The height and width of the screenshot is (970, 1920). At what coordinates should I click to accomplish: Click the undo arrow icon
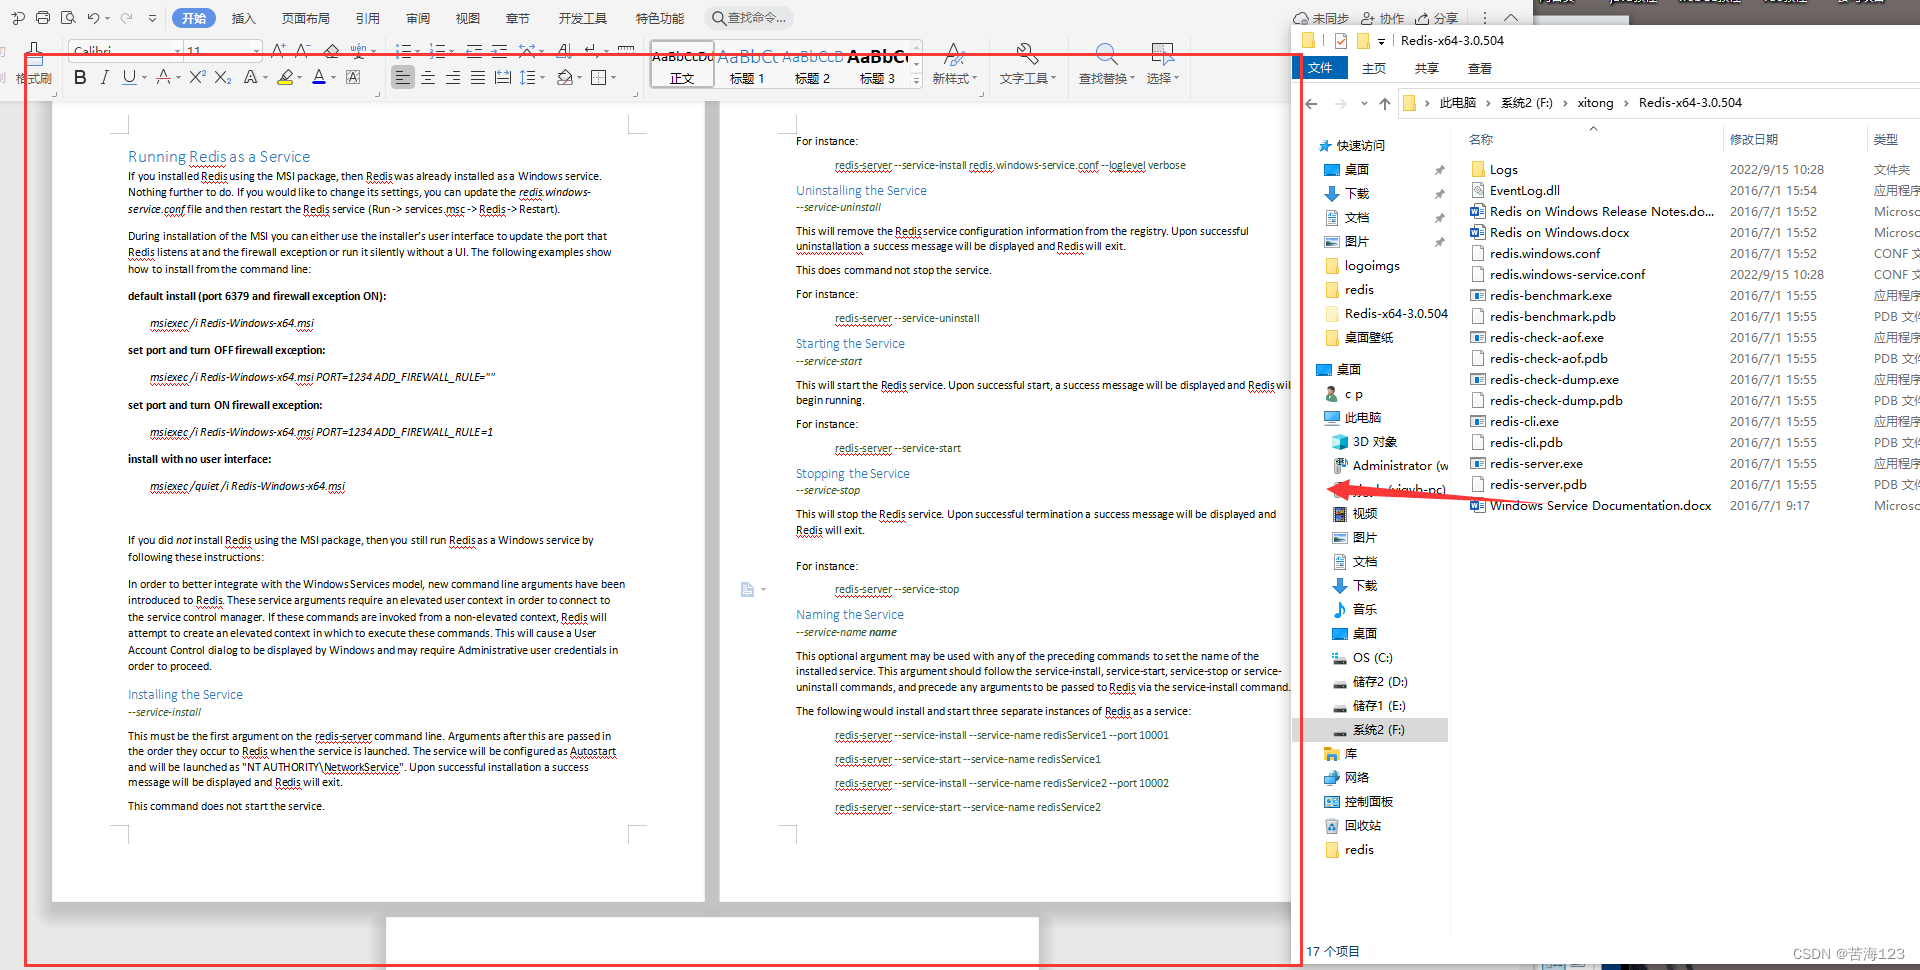click(93, 18)
